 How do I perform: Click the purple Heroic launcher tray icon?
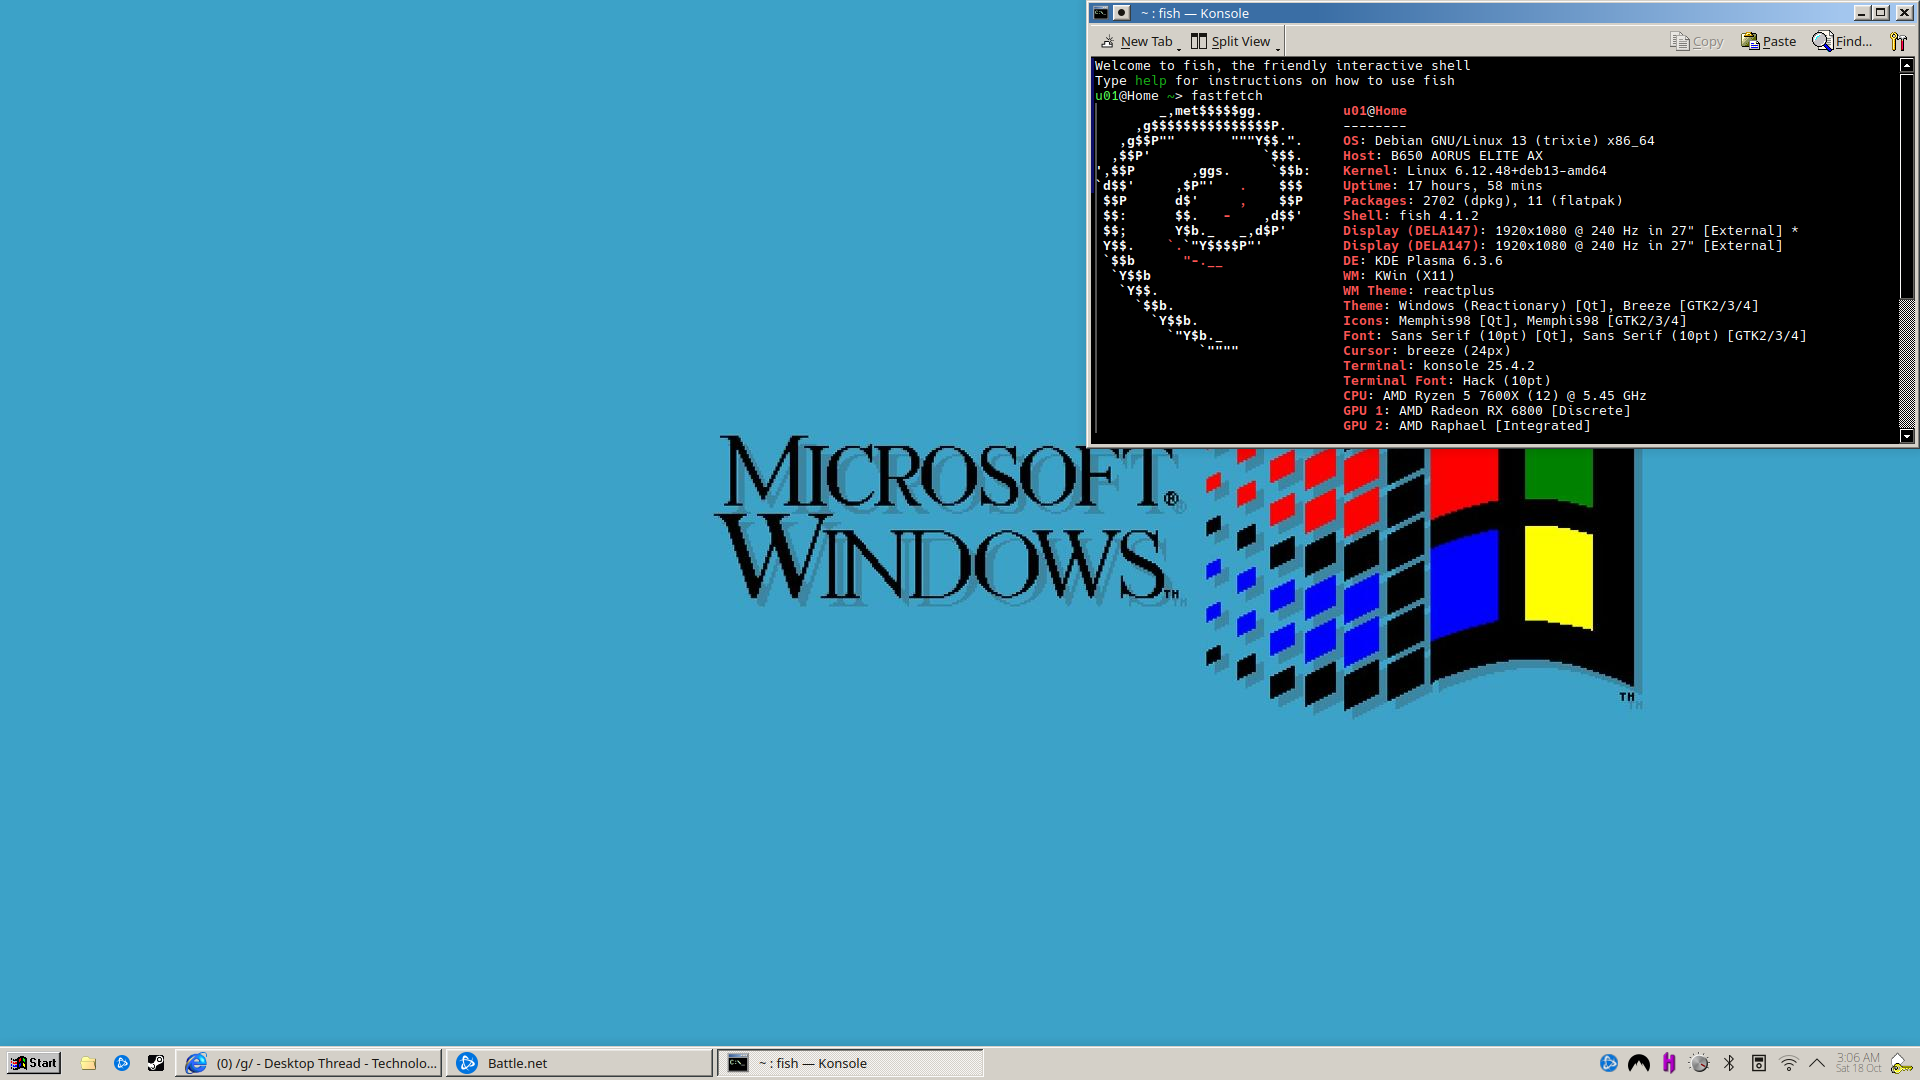pos(1669,1063)
